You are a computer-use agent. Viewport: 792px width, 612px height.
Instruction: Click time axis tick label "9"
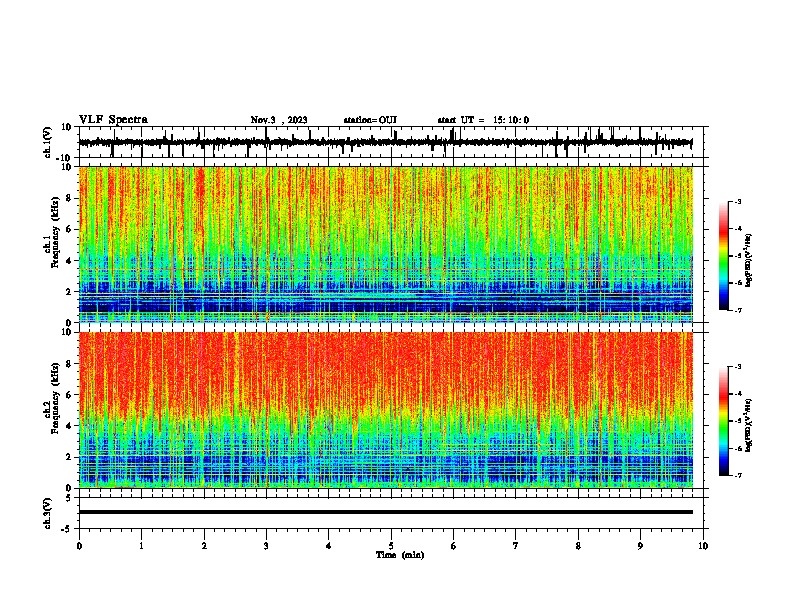(x=640, y=546)
